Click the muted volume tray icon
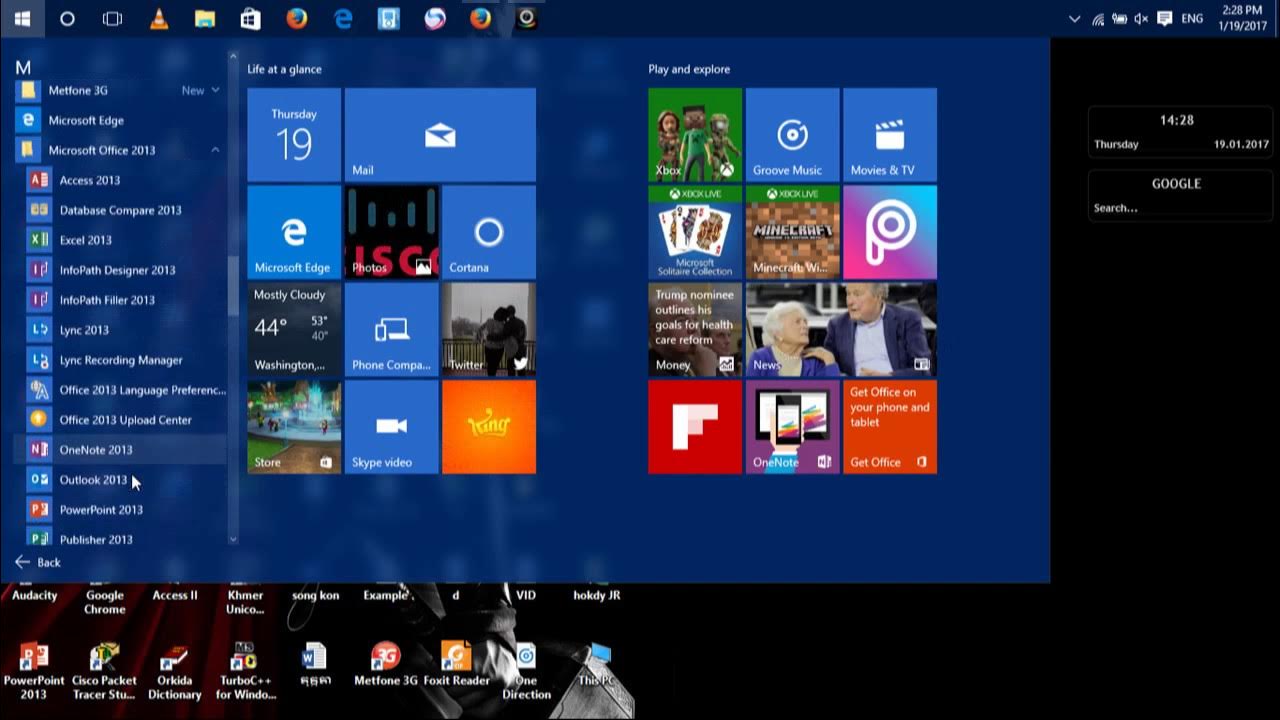Viewport: 1280px width, 720px height. (1142, 18)
